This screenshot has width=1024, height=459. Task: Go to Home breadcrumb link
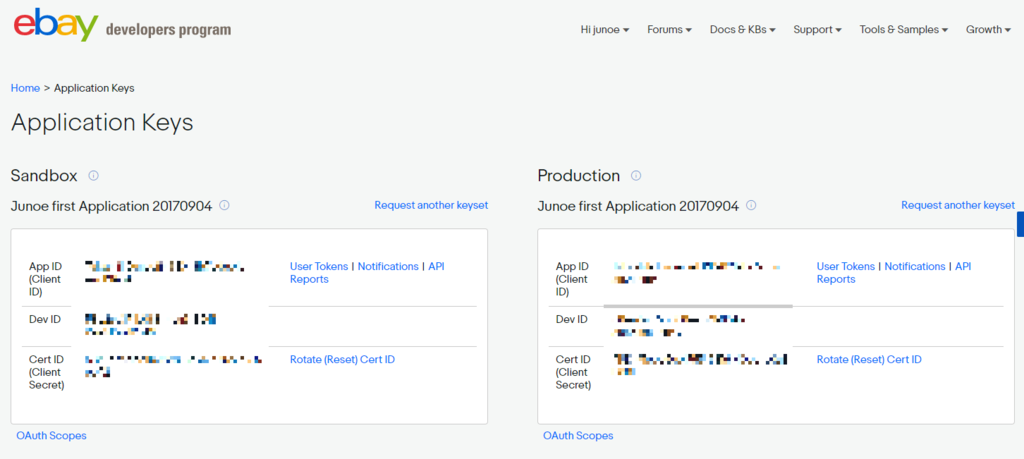click(x=25, y=88)
